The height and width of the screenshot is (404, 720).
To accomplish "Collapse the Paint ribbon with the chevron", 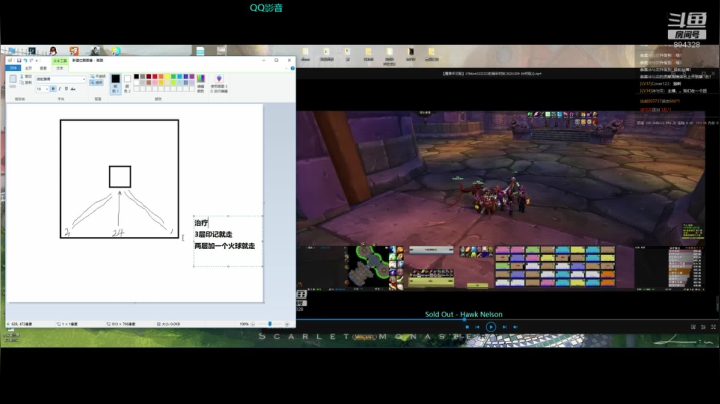I will (286, 68).
